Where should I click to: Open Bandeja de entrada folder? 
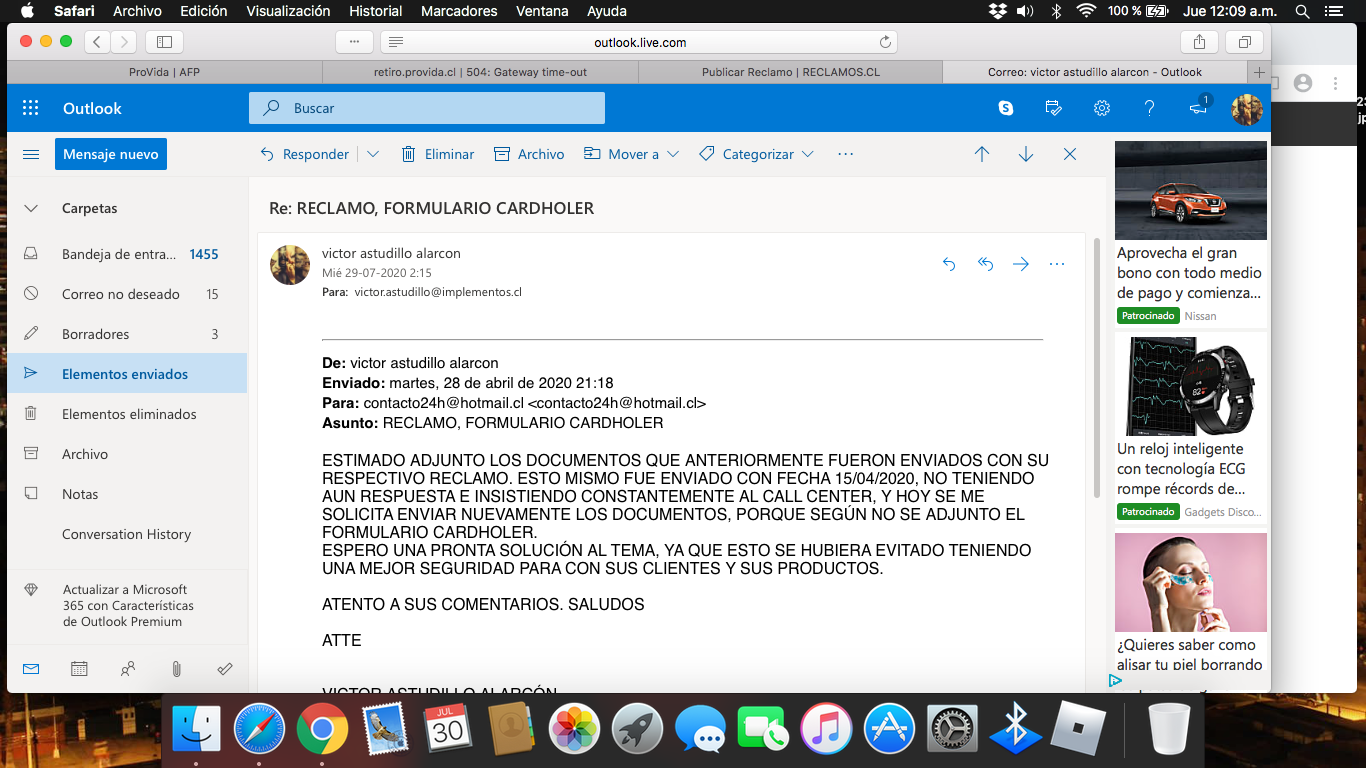click(x=127, y=254)
